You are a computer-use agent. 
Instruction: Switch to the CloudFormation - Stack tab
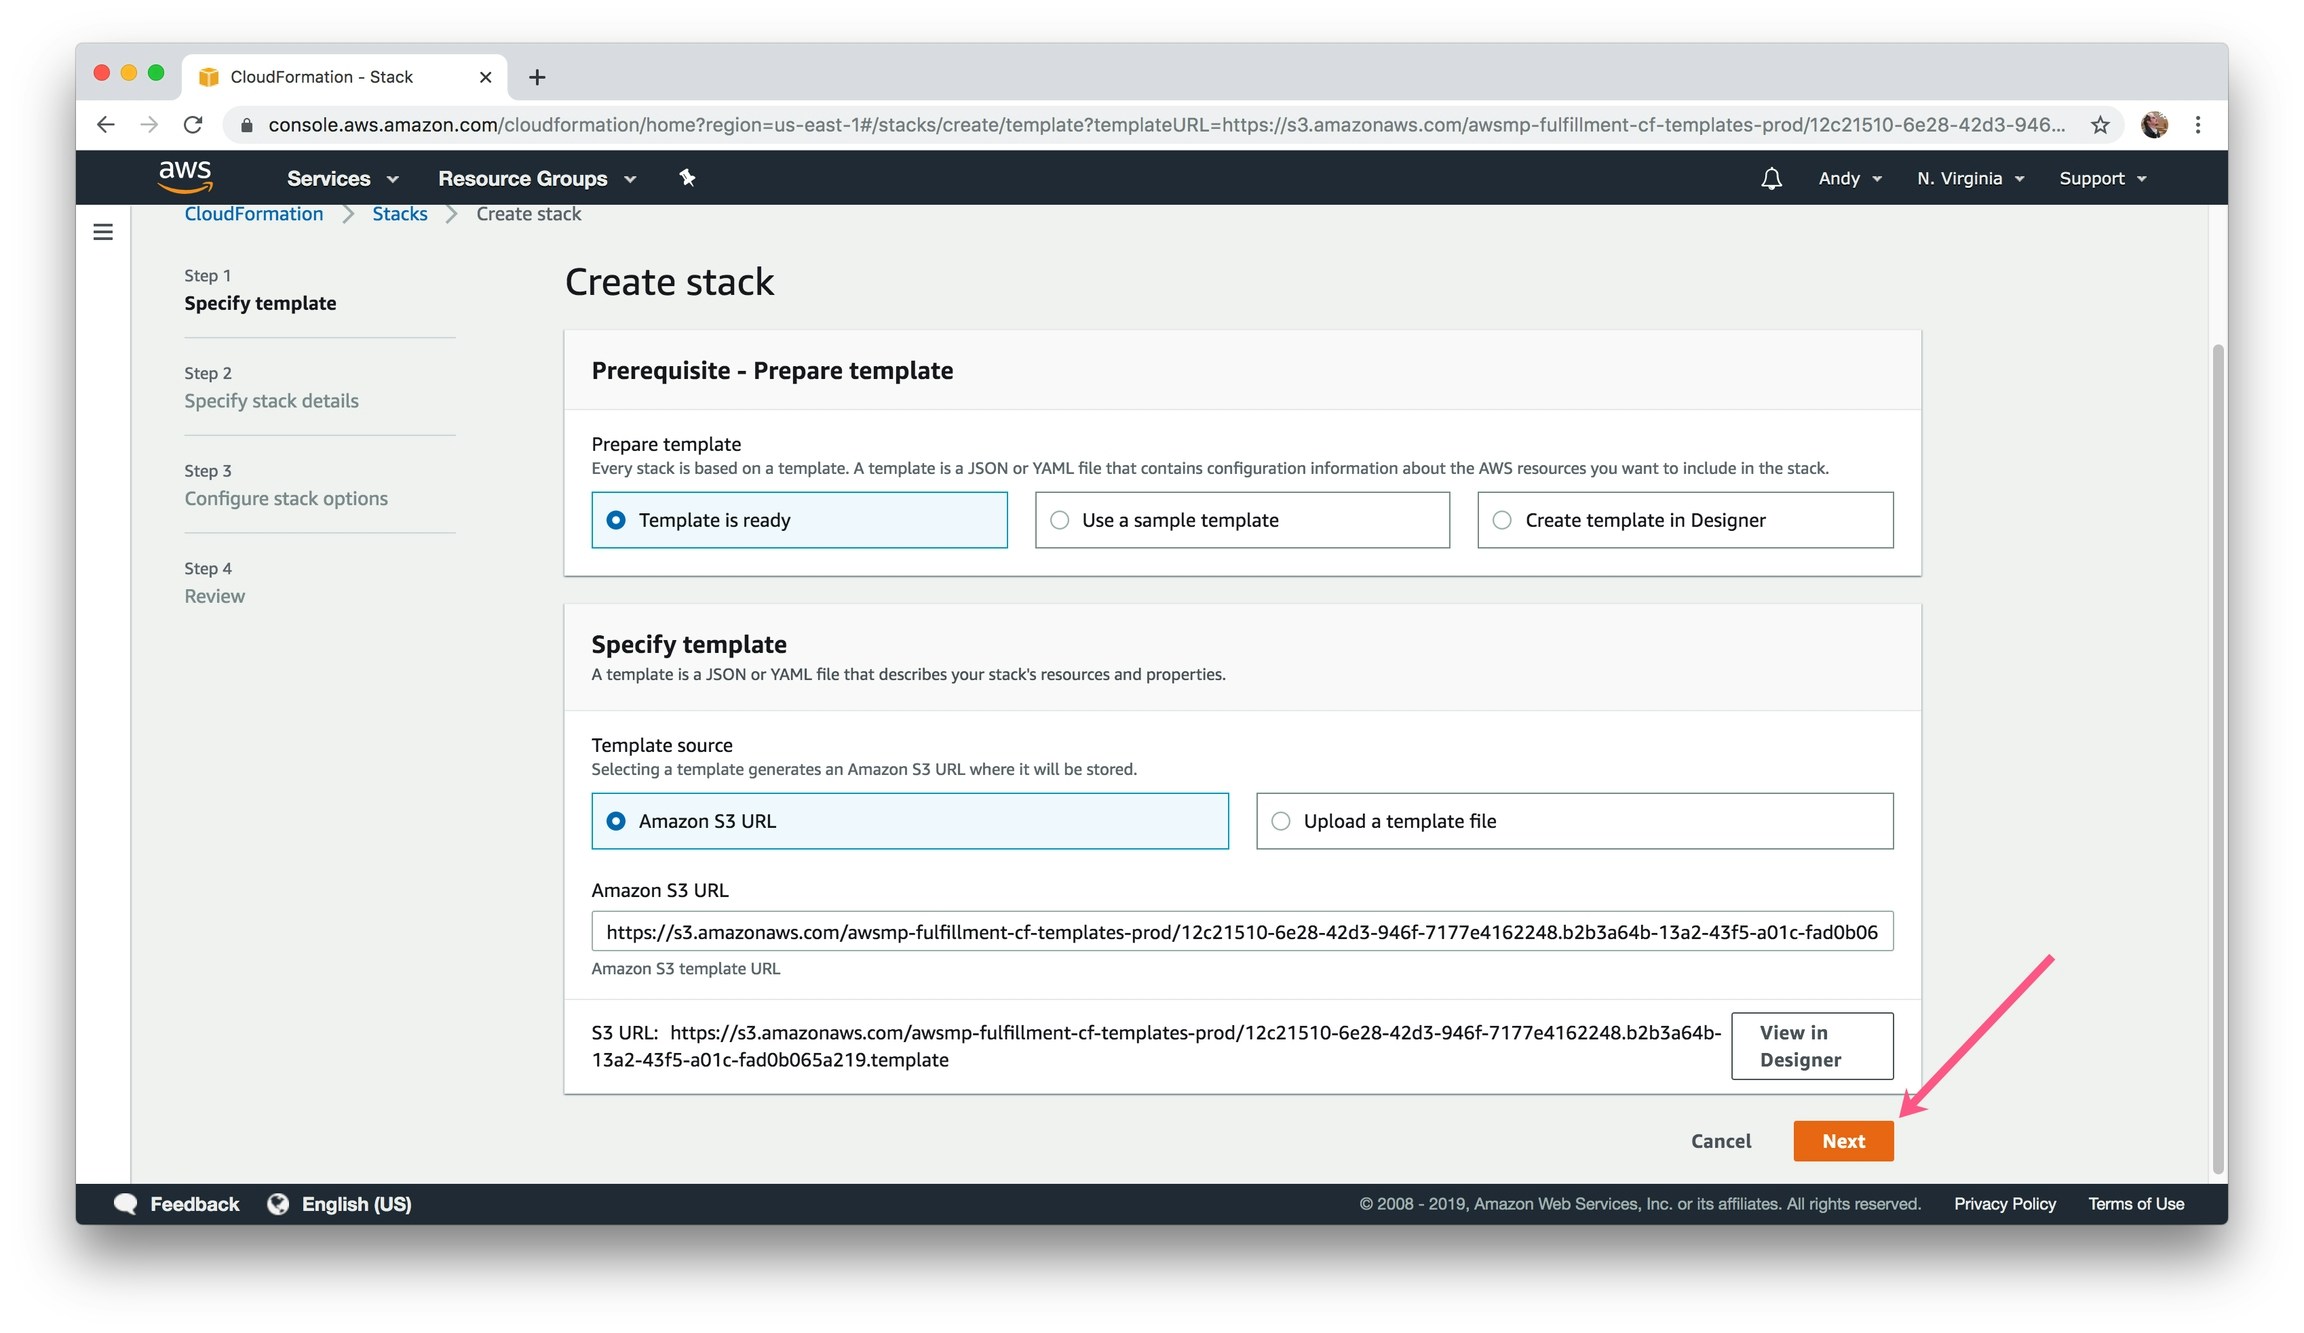coord(345,77)
